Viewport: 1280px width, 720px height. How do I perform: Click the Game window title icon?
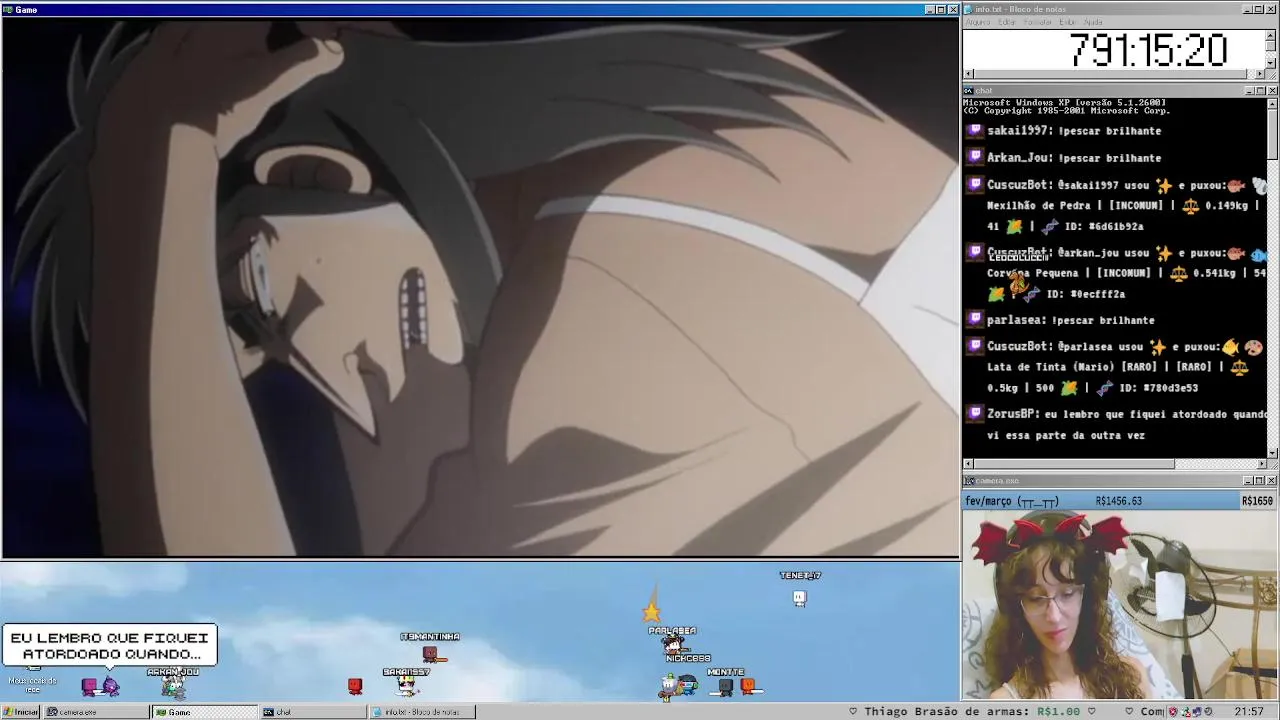point(8,10)
